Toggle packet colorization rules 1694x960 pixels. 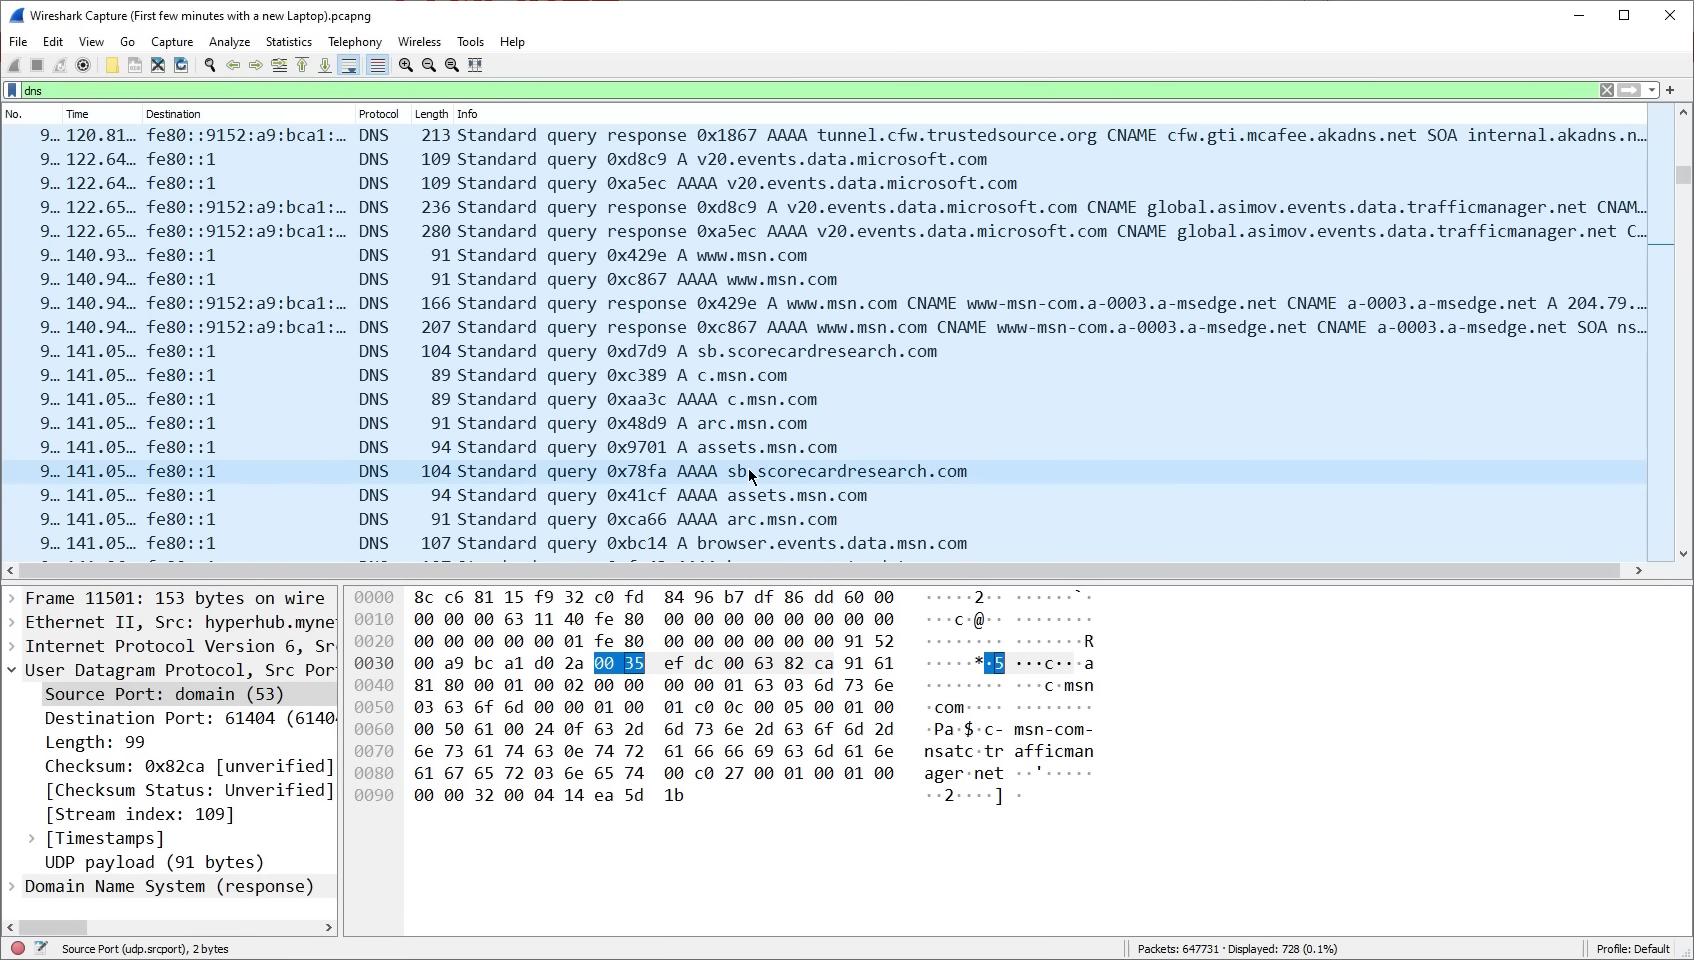click(x=377, y=65)
